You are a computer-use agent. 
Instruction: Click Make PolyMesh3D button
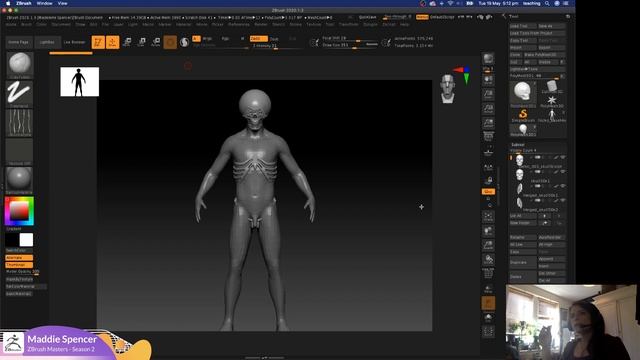click(x=544, y=55)
